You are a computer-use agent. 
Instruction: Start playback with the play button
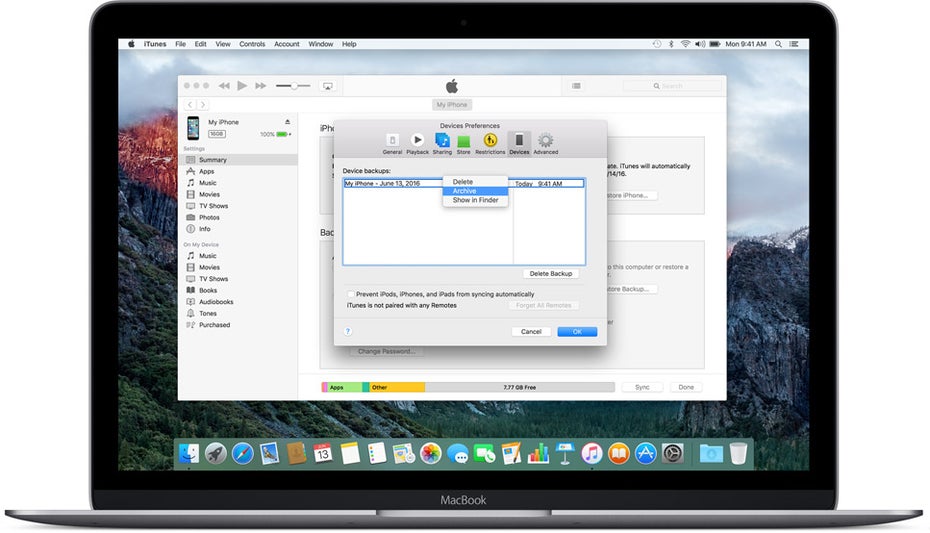242,86
